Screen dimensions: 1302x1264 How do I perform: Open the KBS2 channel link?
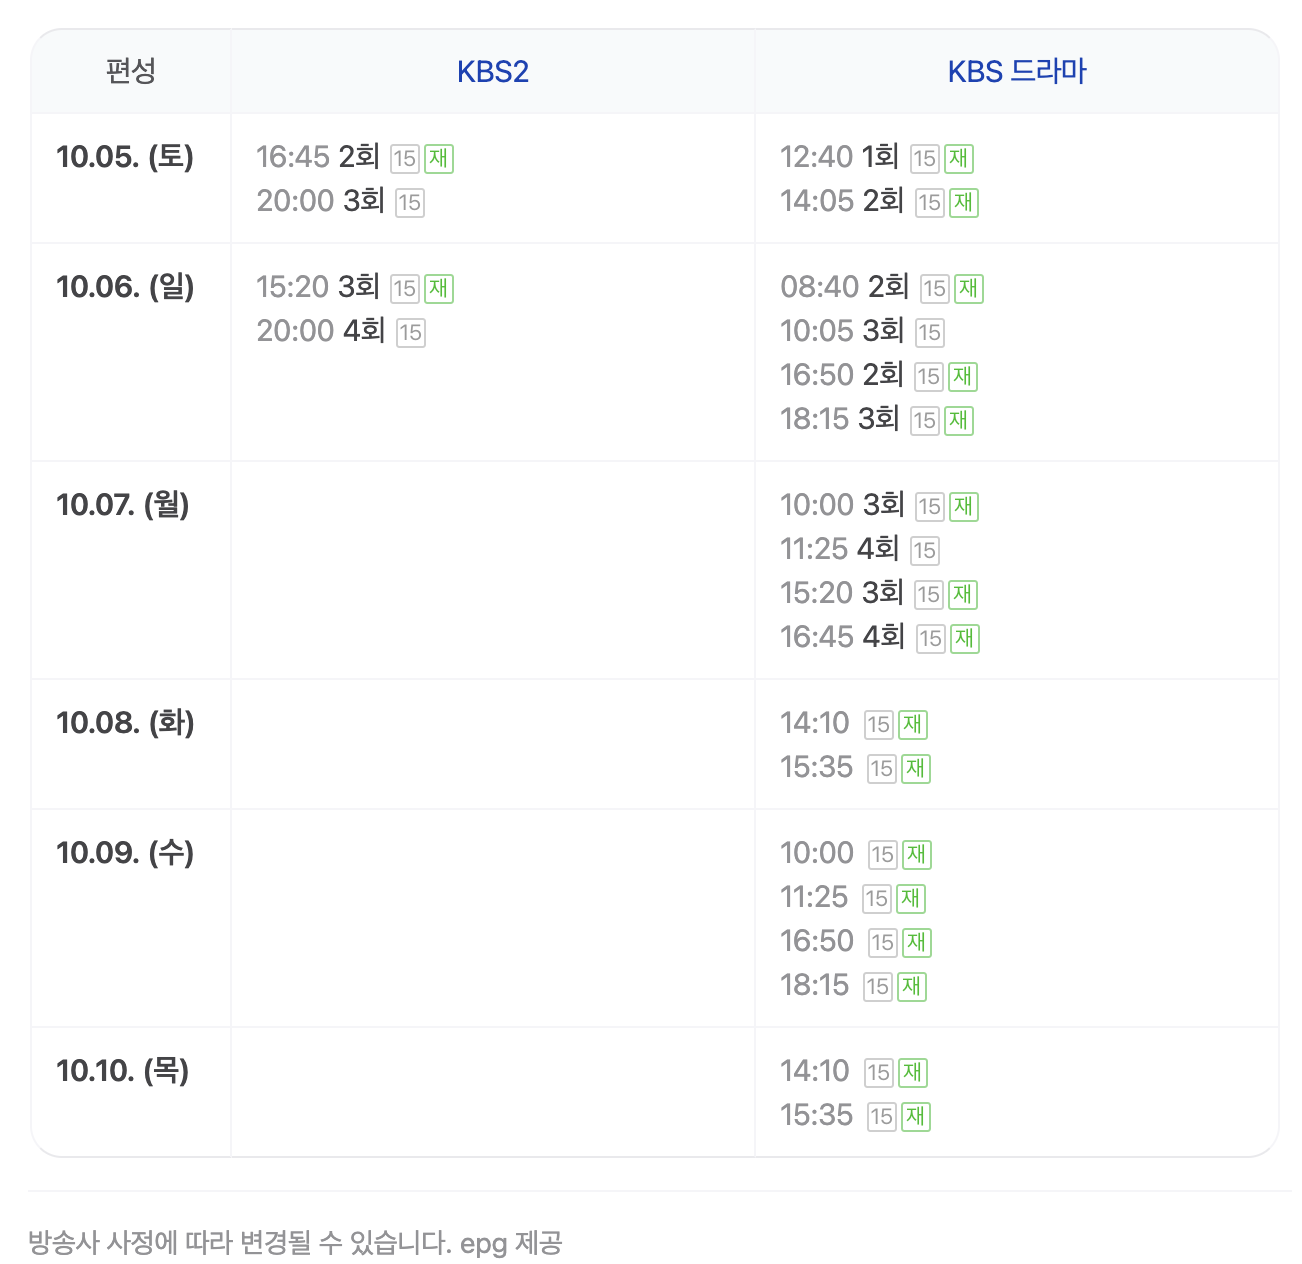492,72
